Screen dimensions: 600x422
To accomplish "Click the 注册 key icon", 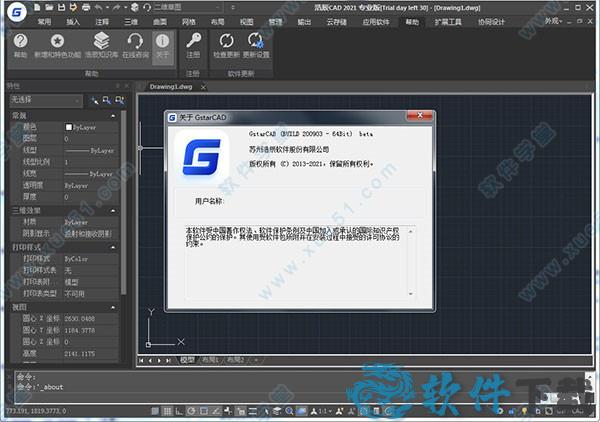I will click(x=195, y=42).
